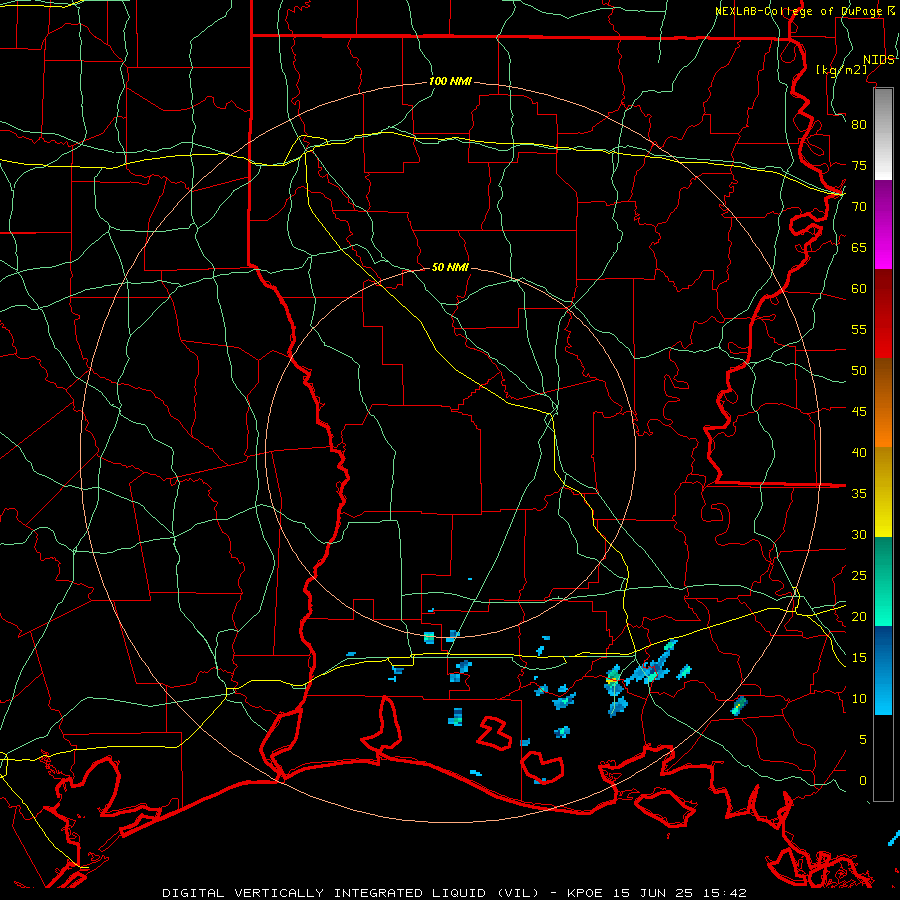
Task: Click the 5 value on the color scale
Action: (x=863, y=740)
